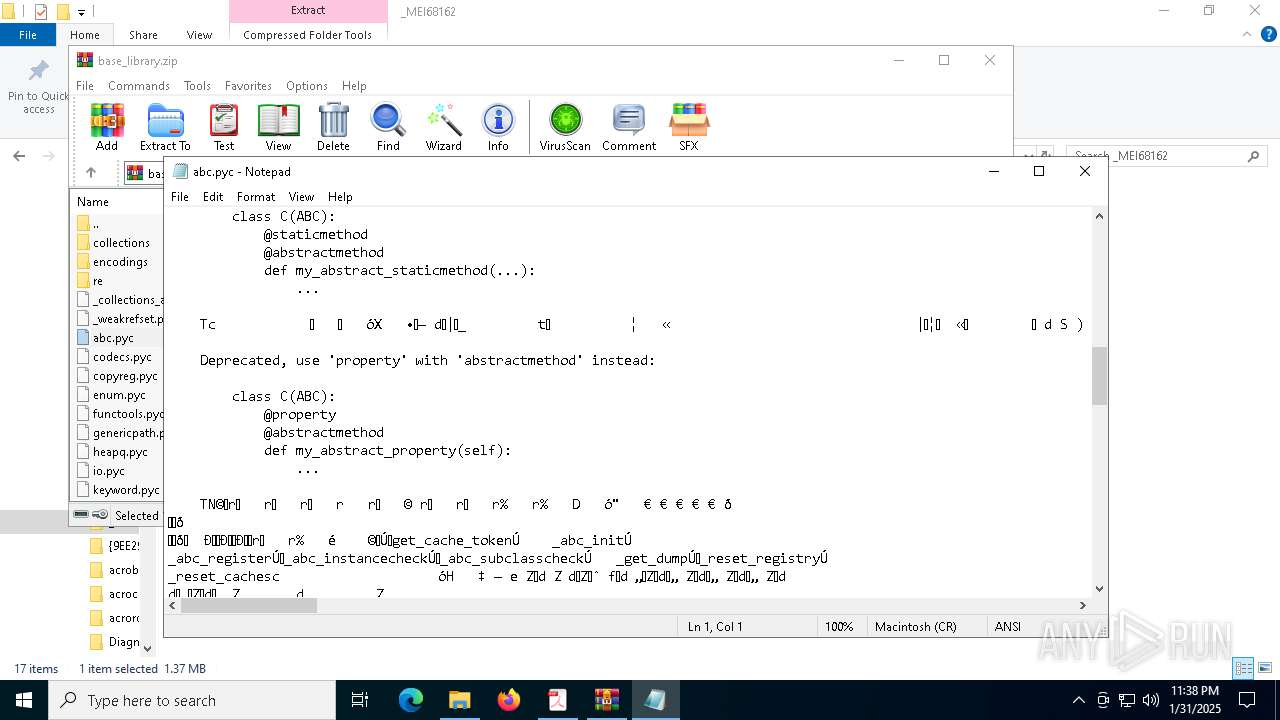Click the Extract To toolbar icon
Viewport: 1280px width, 720px height.
click(x=165, y=127)
